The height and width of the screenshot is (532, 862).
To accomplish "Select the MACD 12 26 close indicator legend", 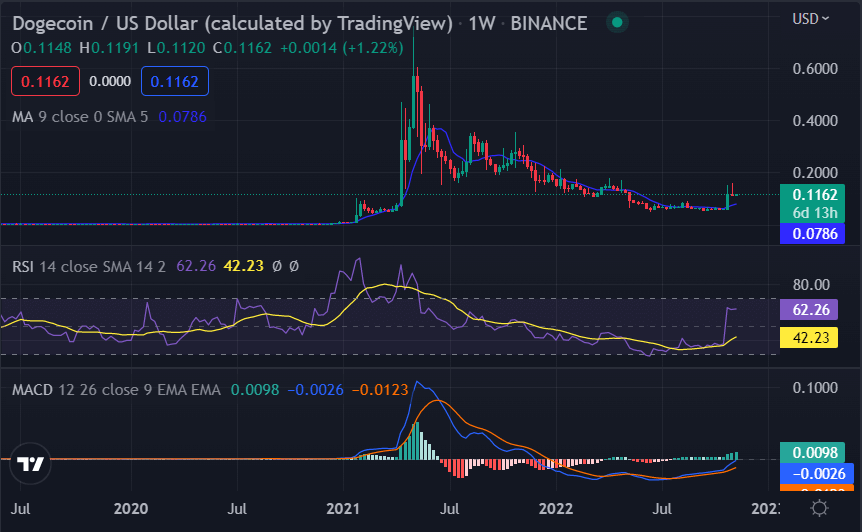I will tap(116, 390).
